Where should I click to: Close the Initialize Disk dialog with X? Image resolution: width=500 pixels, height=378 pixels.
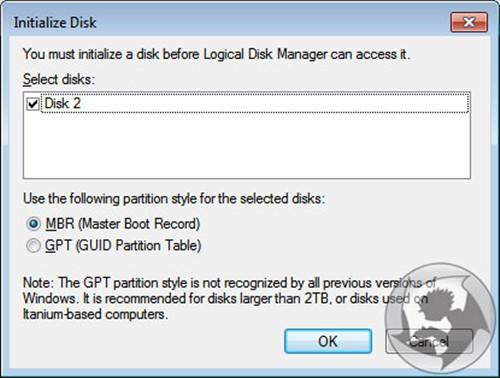click(x=469, y=22)
